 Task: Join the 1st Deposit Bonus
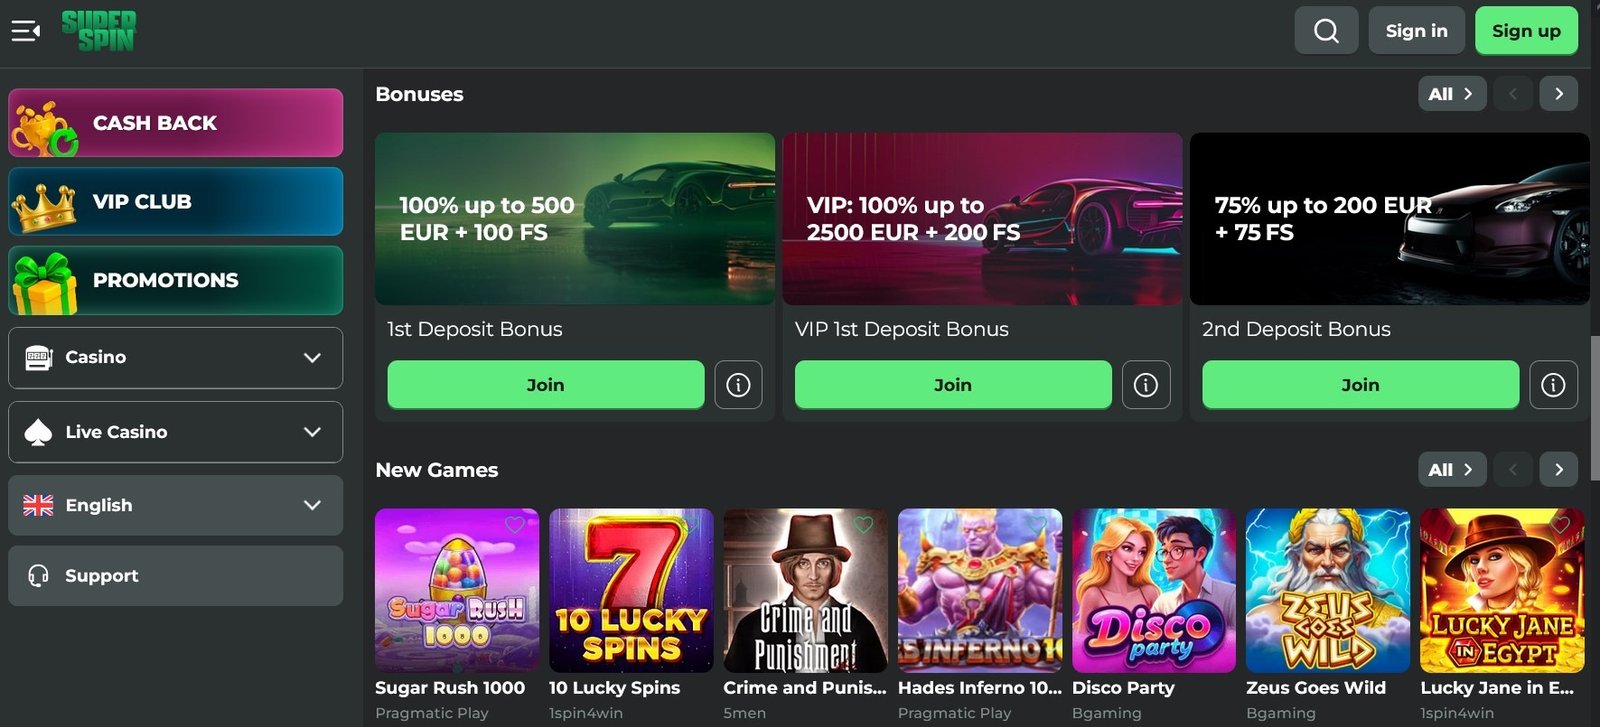(x=545, y=385)
